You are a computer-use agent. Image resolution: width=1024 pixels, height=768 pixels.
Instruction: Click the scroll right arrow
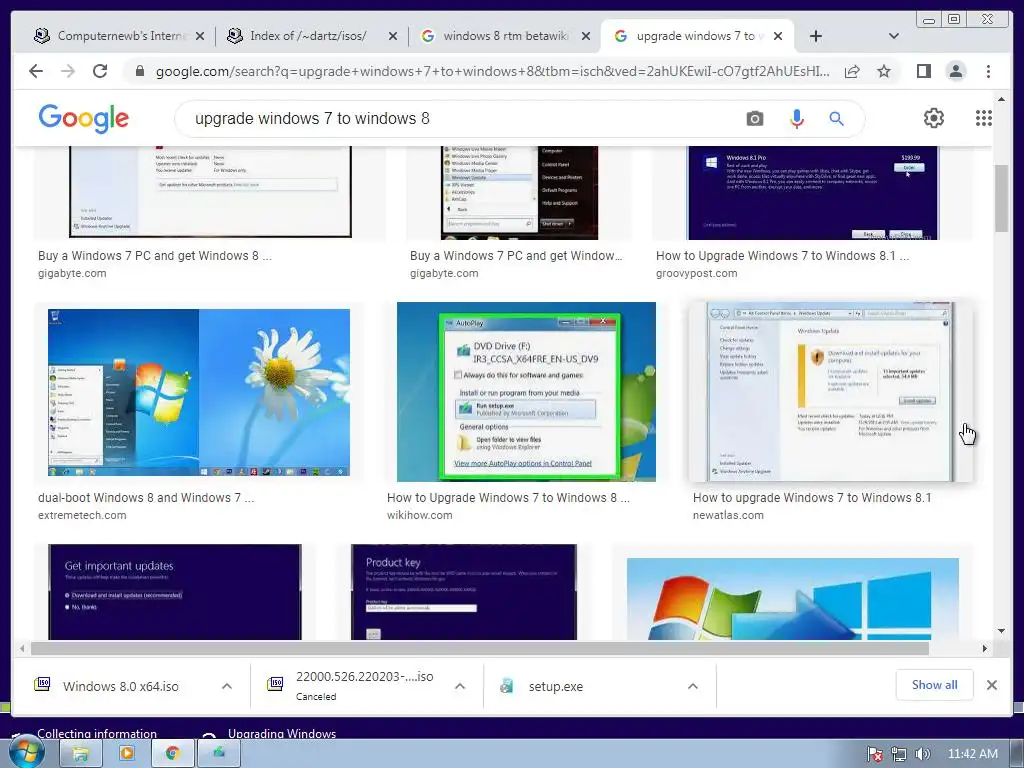pos(985,648)
